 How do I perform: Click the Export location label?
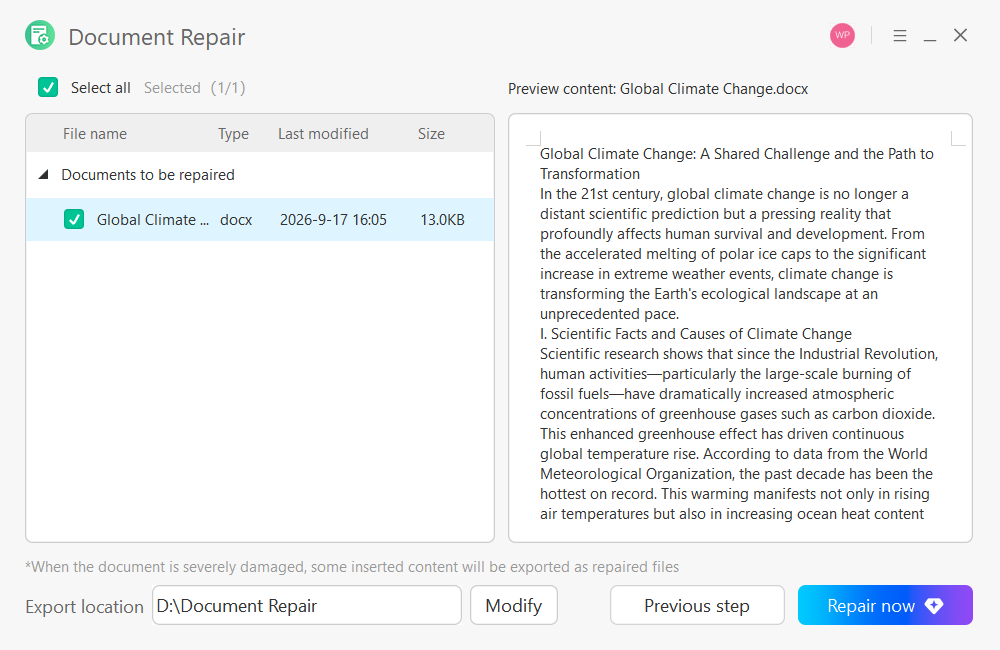pyautogui.click(x=84, y=607)
